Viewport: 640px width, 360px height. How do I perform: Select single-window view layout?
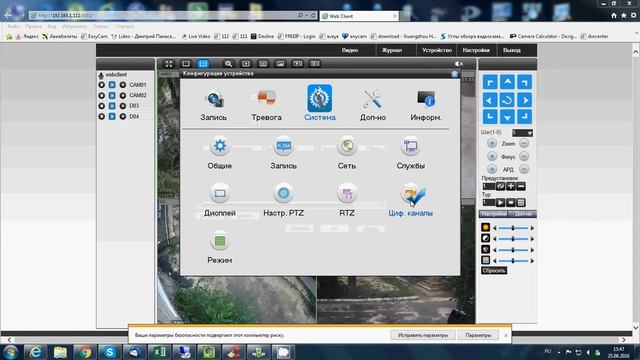tap(186, 64)
